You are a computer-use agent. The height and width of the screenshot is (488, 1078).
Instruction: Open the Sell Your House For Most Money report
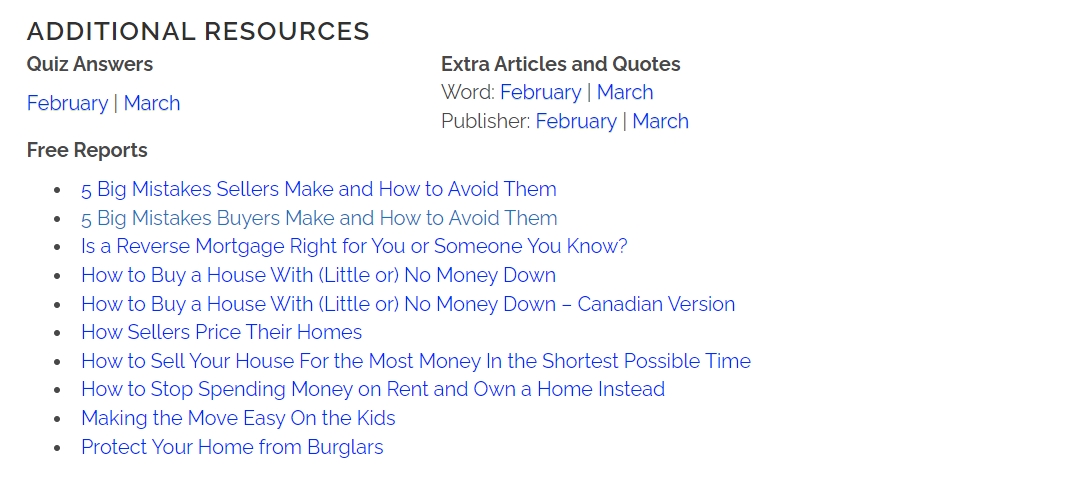pos(416,361)
